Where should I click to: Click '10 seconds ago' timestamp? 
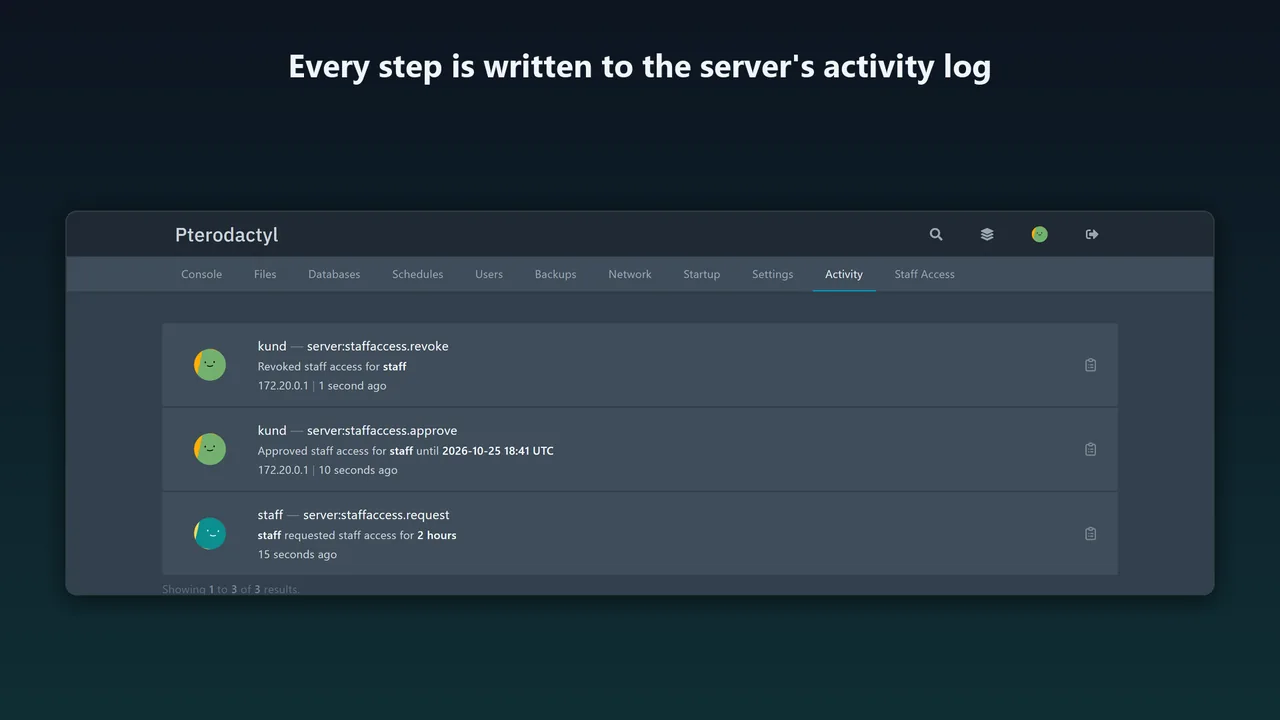[x=358, y=470]
